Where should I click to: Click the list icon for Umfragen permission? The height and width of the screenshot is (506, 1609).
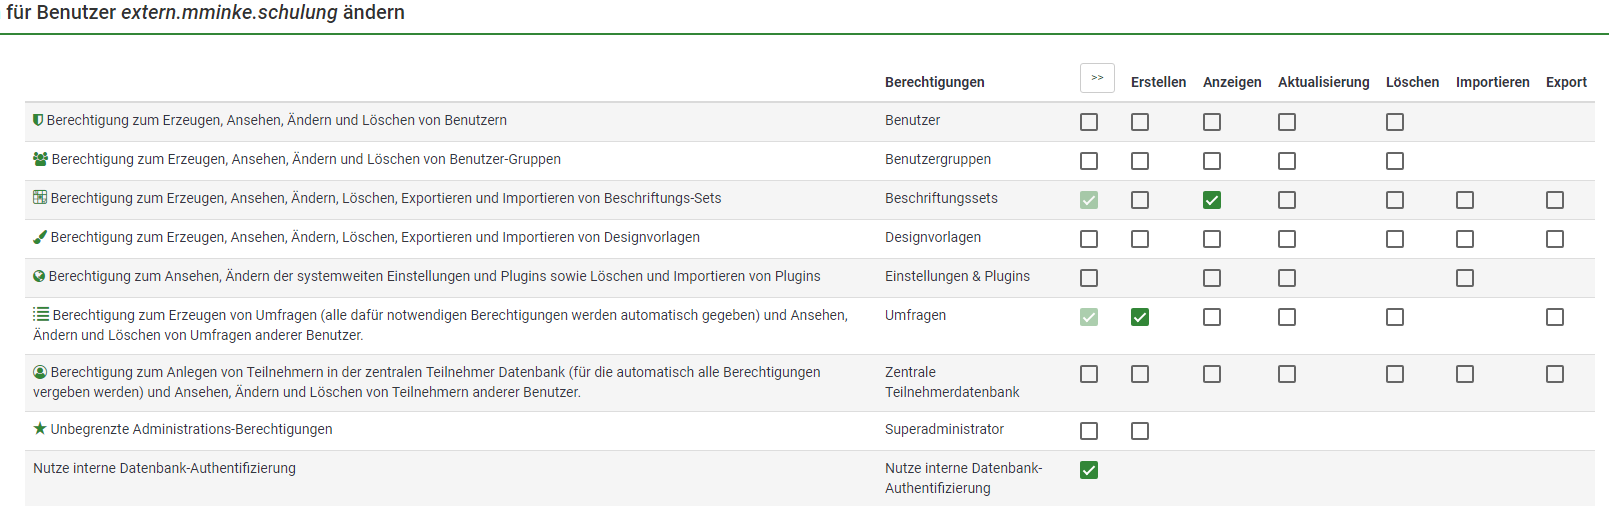[x=41, y=314]
